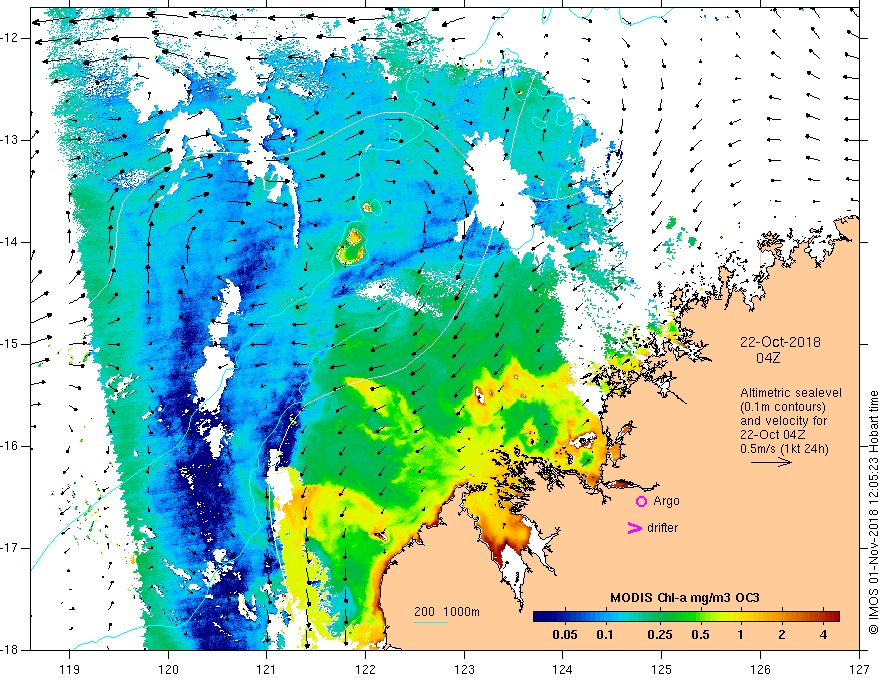Click latitude label '-17'
Viewport: 880px width, 680px height.
(x=11, y=548)
